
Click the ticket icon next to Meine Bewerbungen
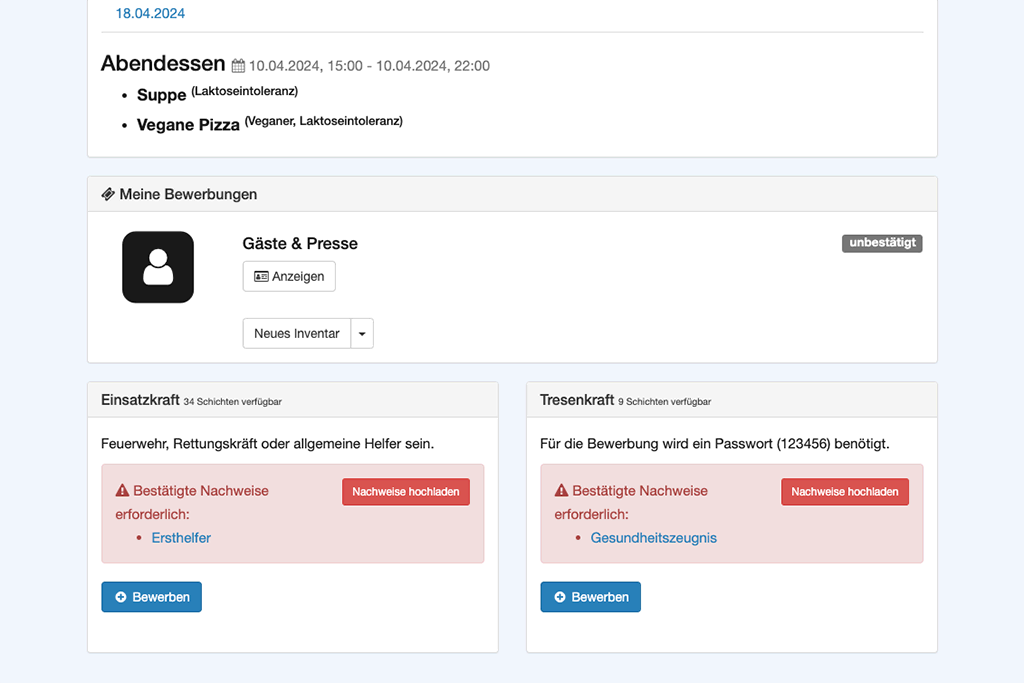[108, 194]
